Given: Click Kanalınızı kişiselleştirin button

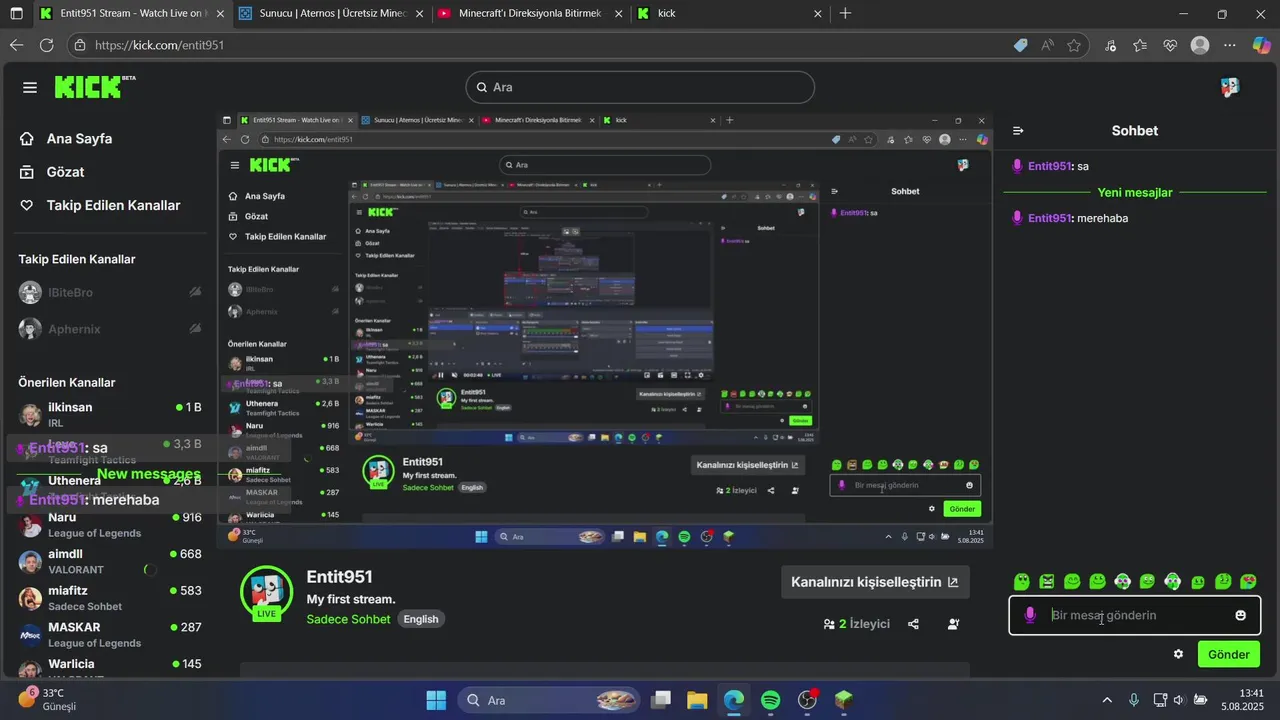Looking at the screenshot, I should click(875, 582).
